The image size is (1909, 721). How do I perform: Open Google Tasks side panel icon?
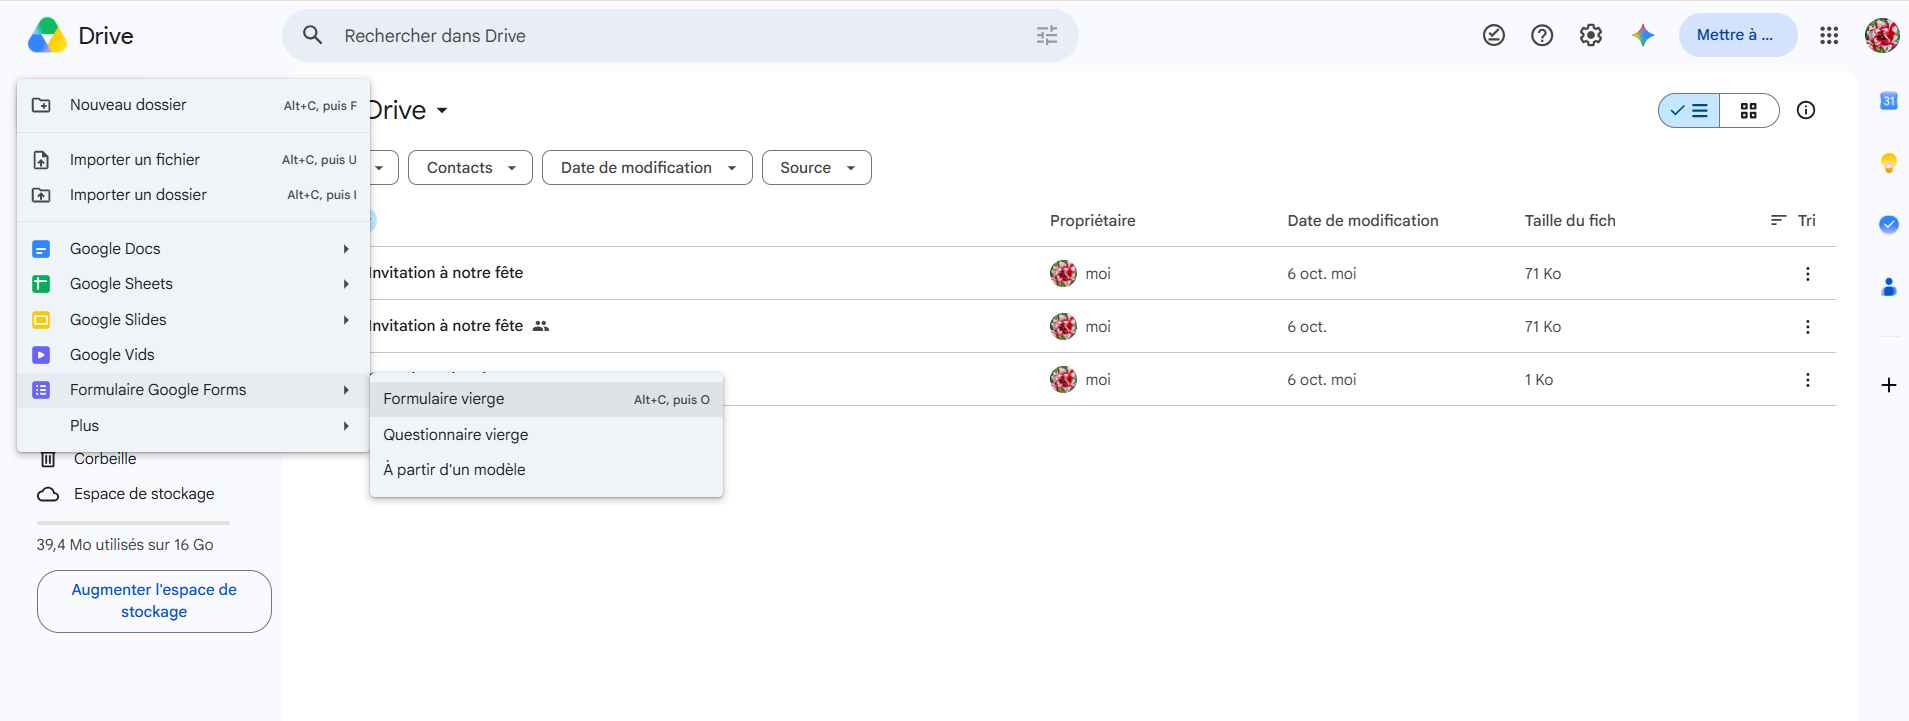tap(1889, 224)
